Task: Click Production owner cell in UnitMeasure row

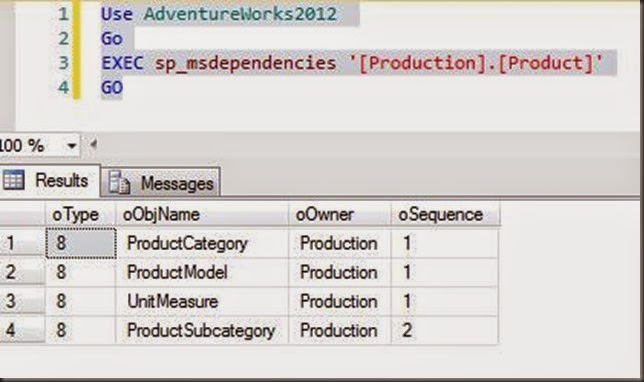Action: [340, 301]
